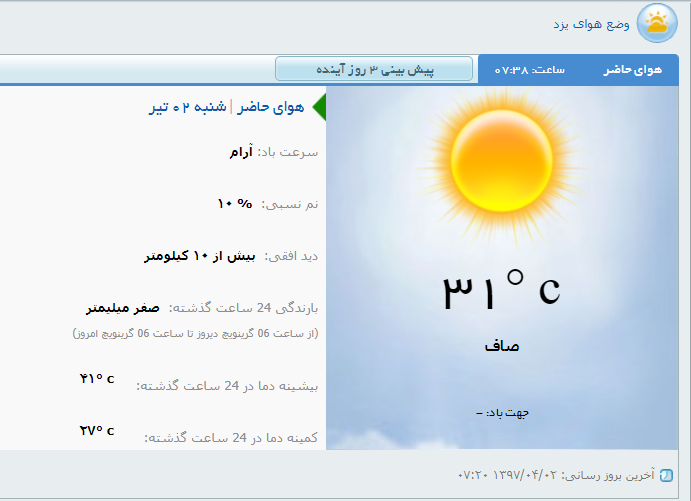Click the 'وضع هوای یزد' title text
This screenshot has height=501, width=691.
coord(594,23)
